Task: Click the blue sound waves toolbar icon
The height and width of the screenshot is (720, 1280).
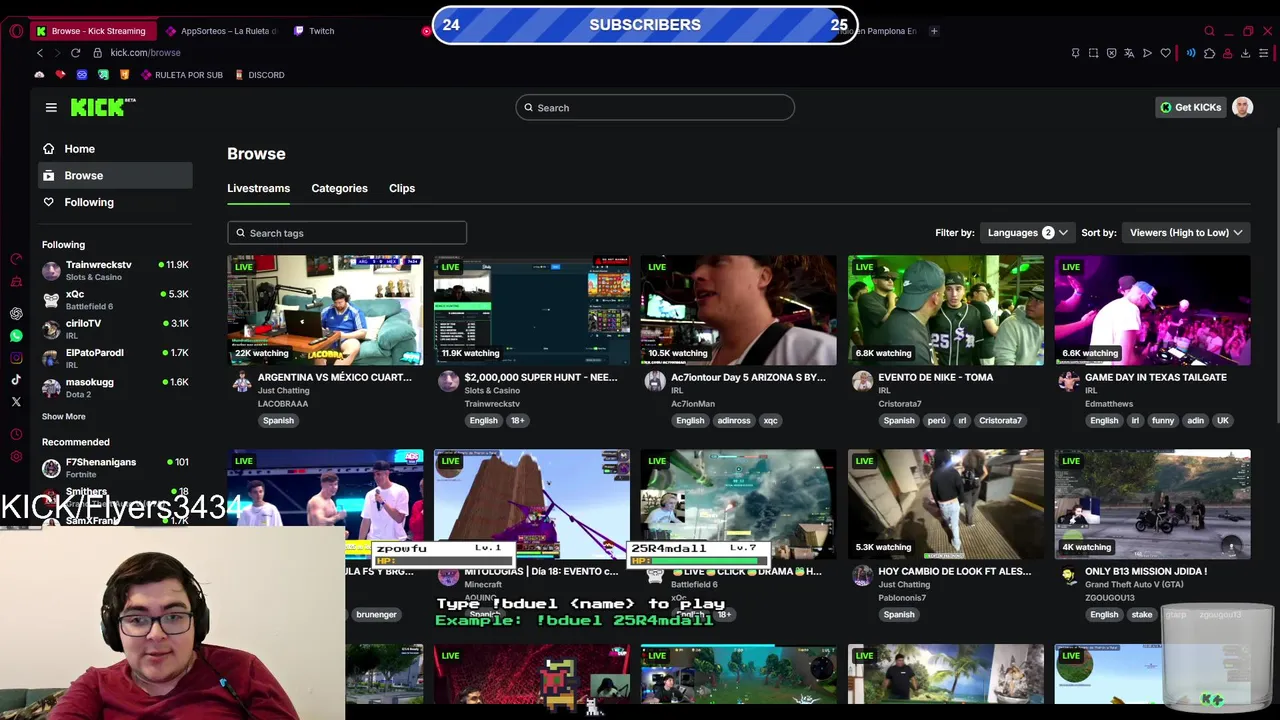Action: (1190, 53)
